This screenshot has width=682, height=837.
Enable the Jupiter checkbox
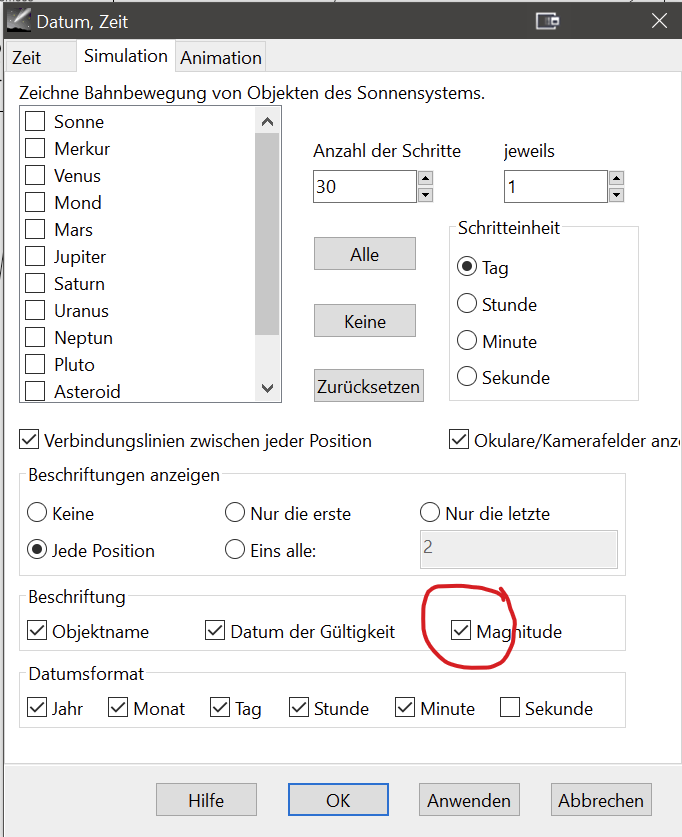tap(35, 256)
